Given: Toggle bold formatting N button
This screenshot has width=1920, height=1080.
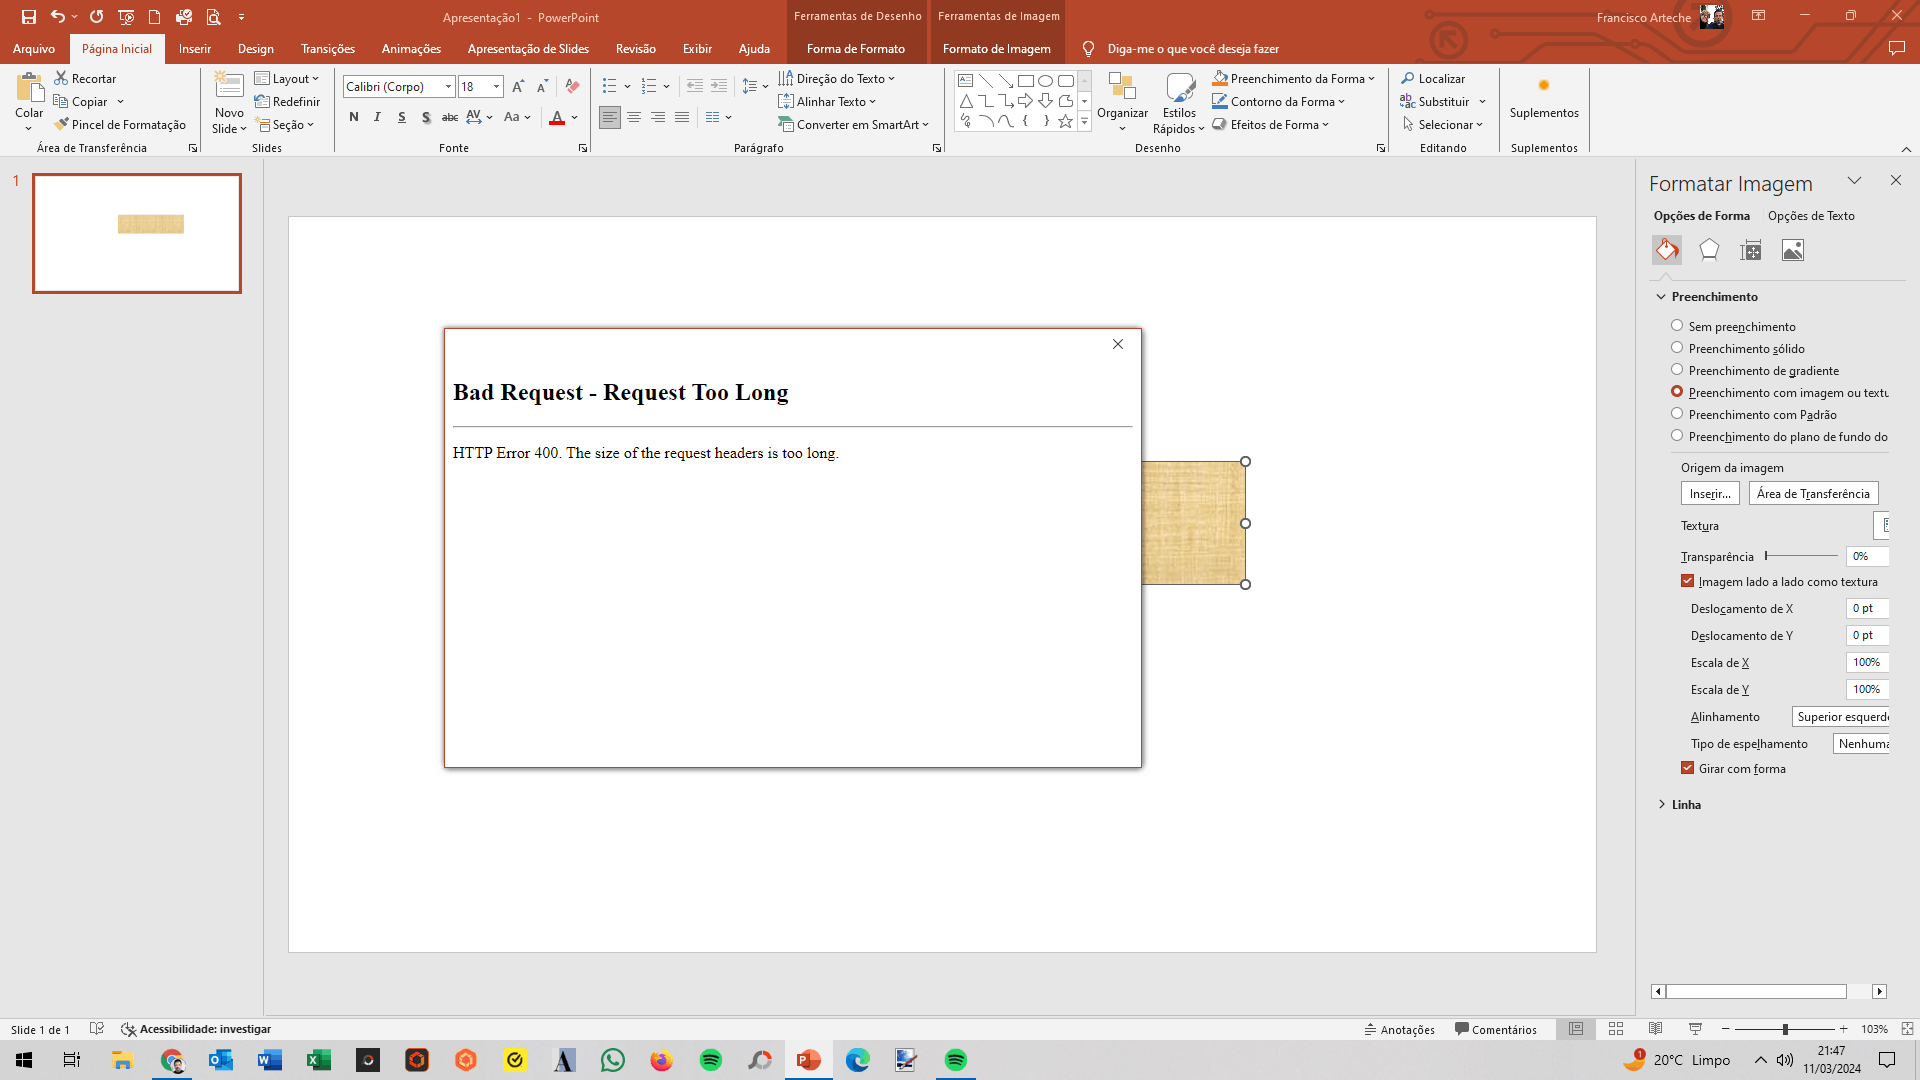Looking at the screenshot, I should (354, 117).
